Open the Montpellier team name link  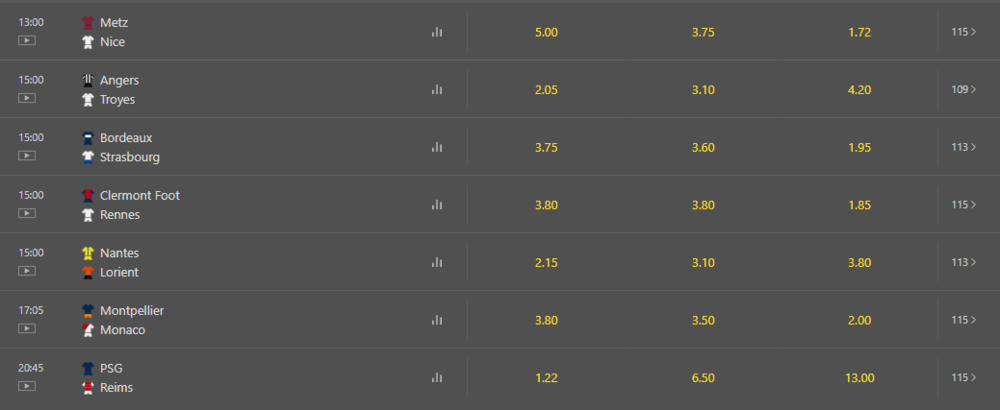(132, 311)
